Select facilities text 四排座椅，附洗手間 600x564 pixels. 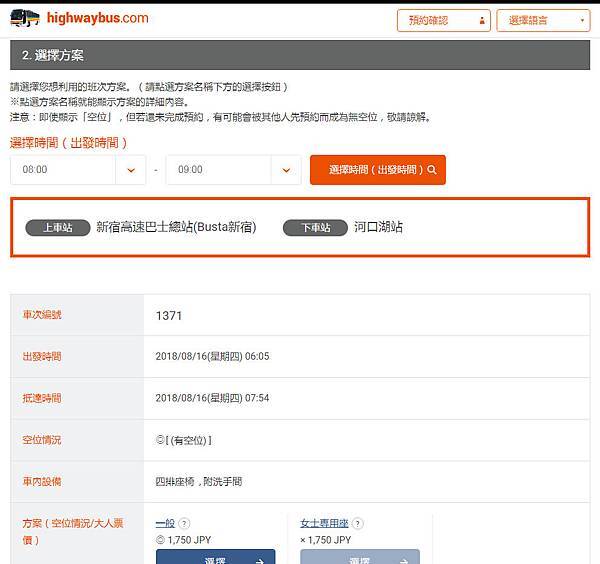(x=199, y=482)
